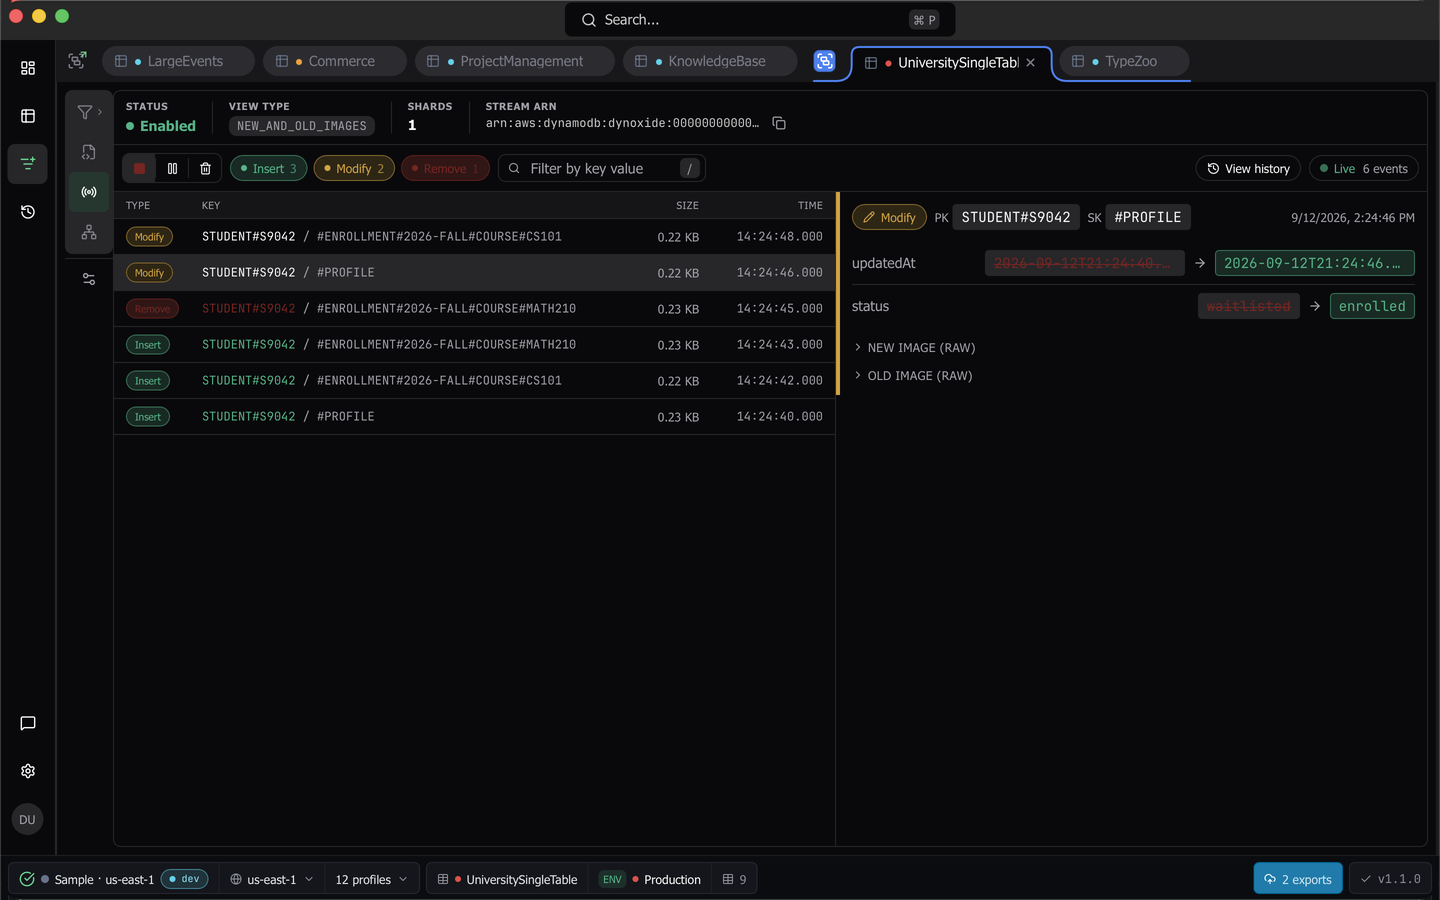Image resolution: width=1440 pixels, height=900 pixels.
Task: Open the us-east-1 region dropdown
Action: [272, 879]
